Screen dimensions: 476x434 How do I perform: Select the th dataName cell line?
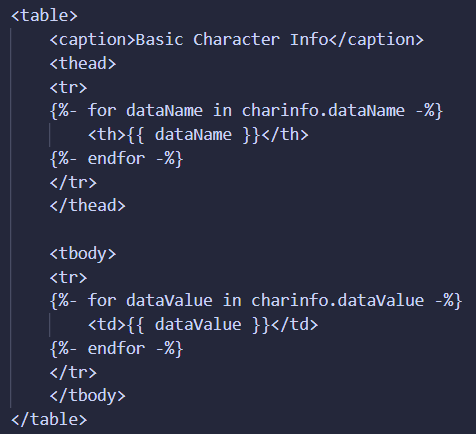198,135
